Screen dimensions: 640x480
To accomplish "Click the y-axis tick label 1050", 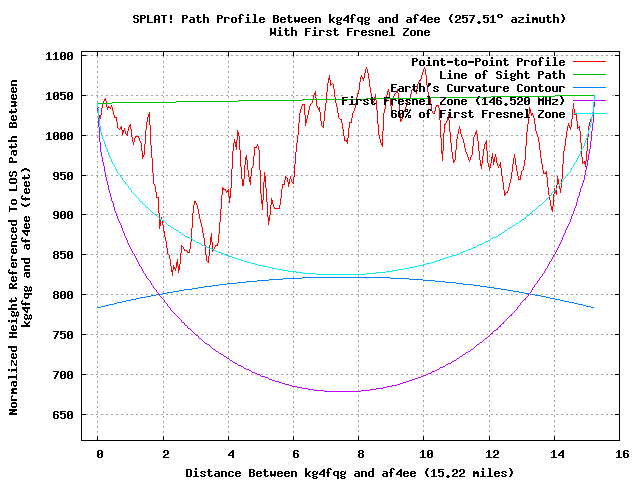I will point(59,96).
